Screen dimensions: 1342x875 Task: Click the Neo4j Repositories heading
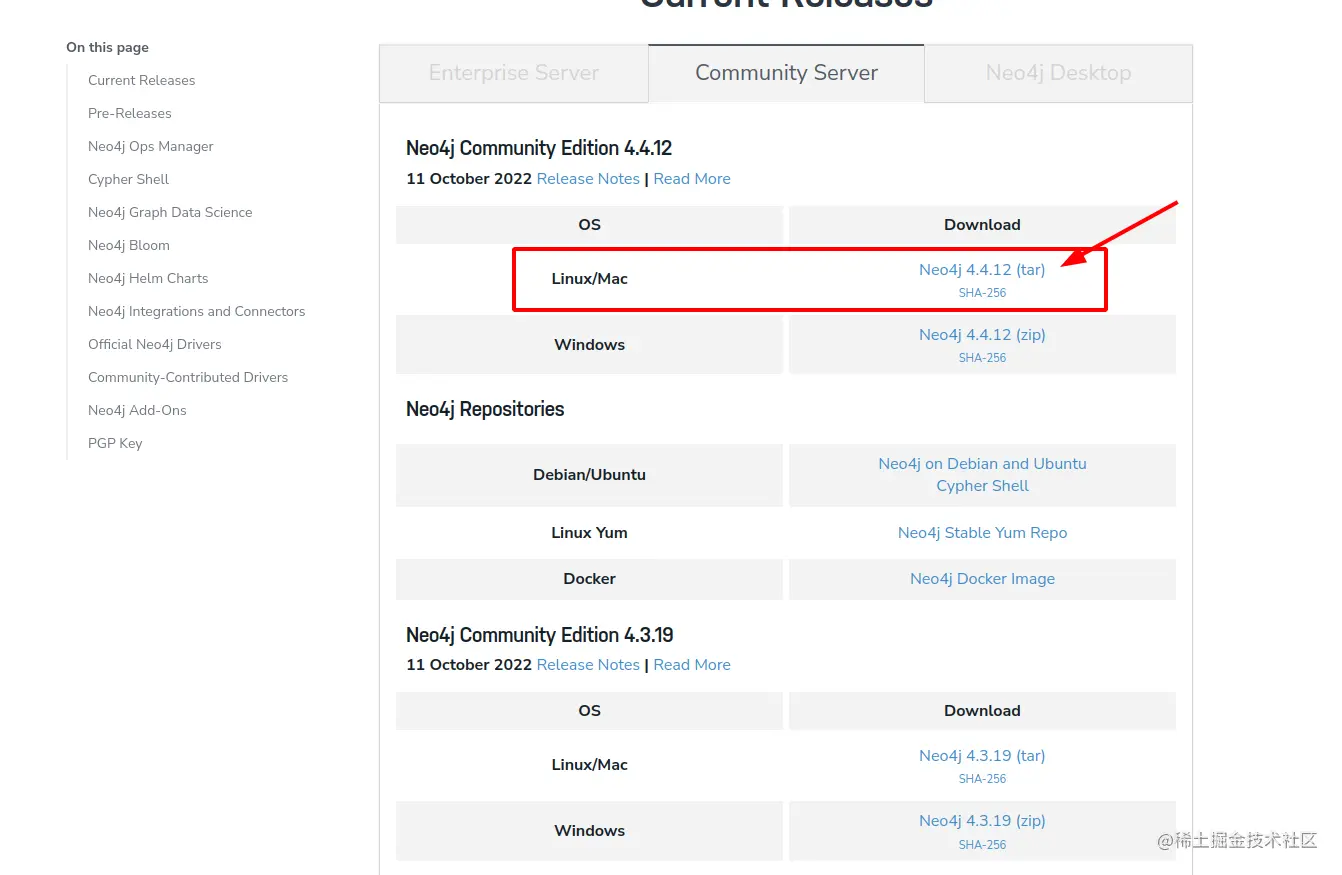(485, 409)
